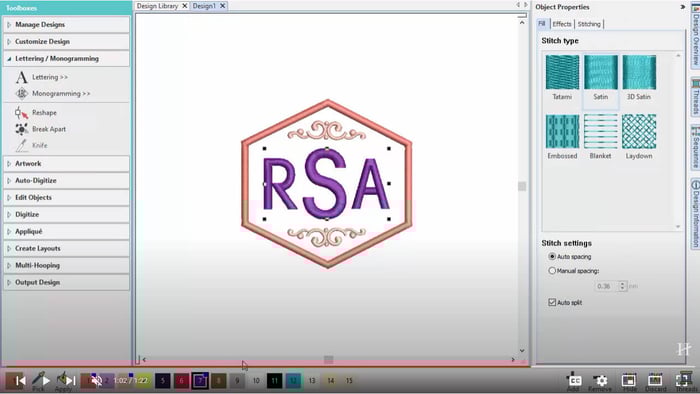Image resolution: width=700 pixels, height=394 pixels.
Task: Select Manual spacing radio button
Action: pyautogui.click(x=552, y=270)
